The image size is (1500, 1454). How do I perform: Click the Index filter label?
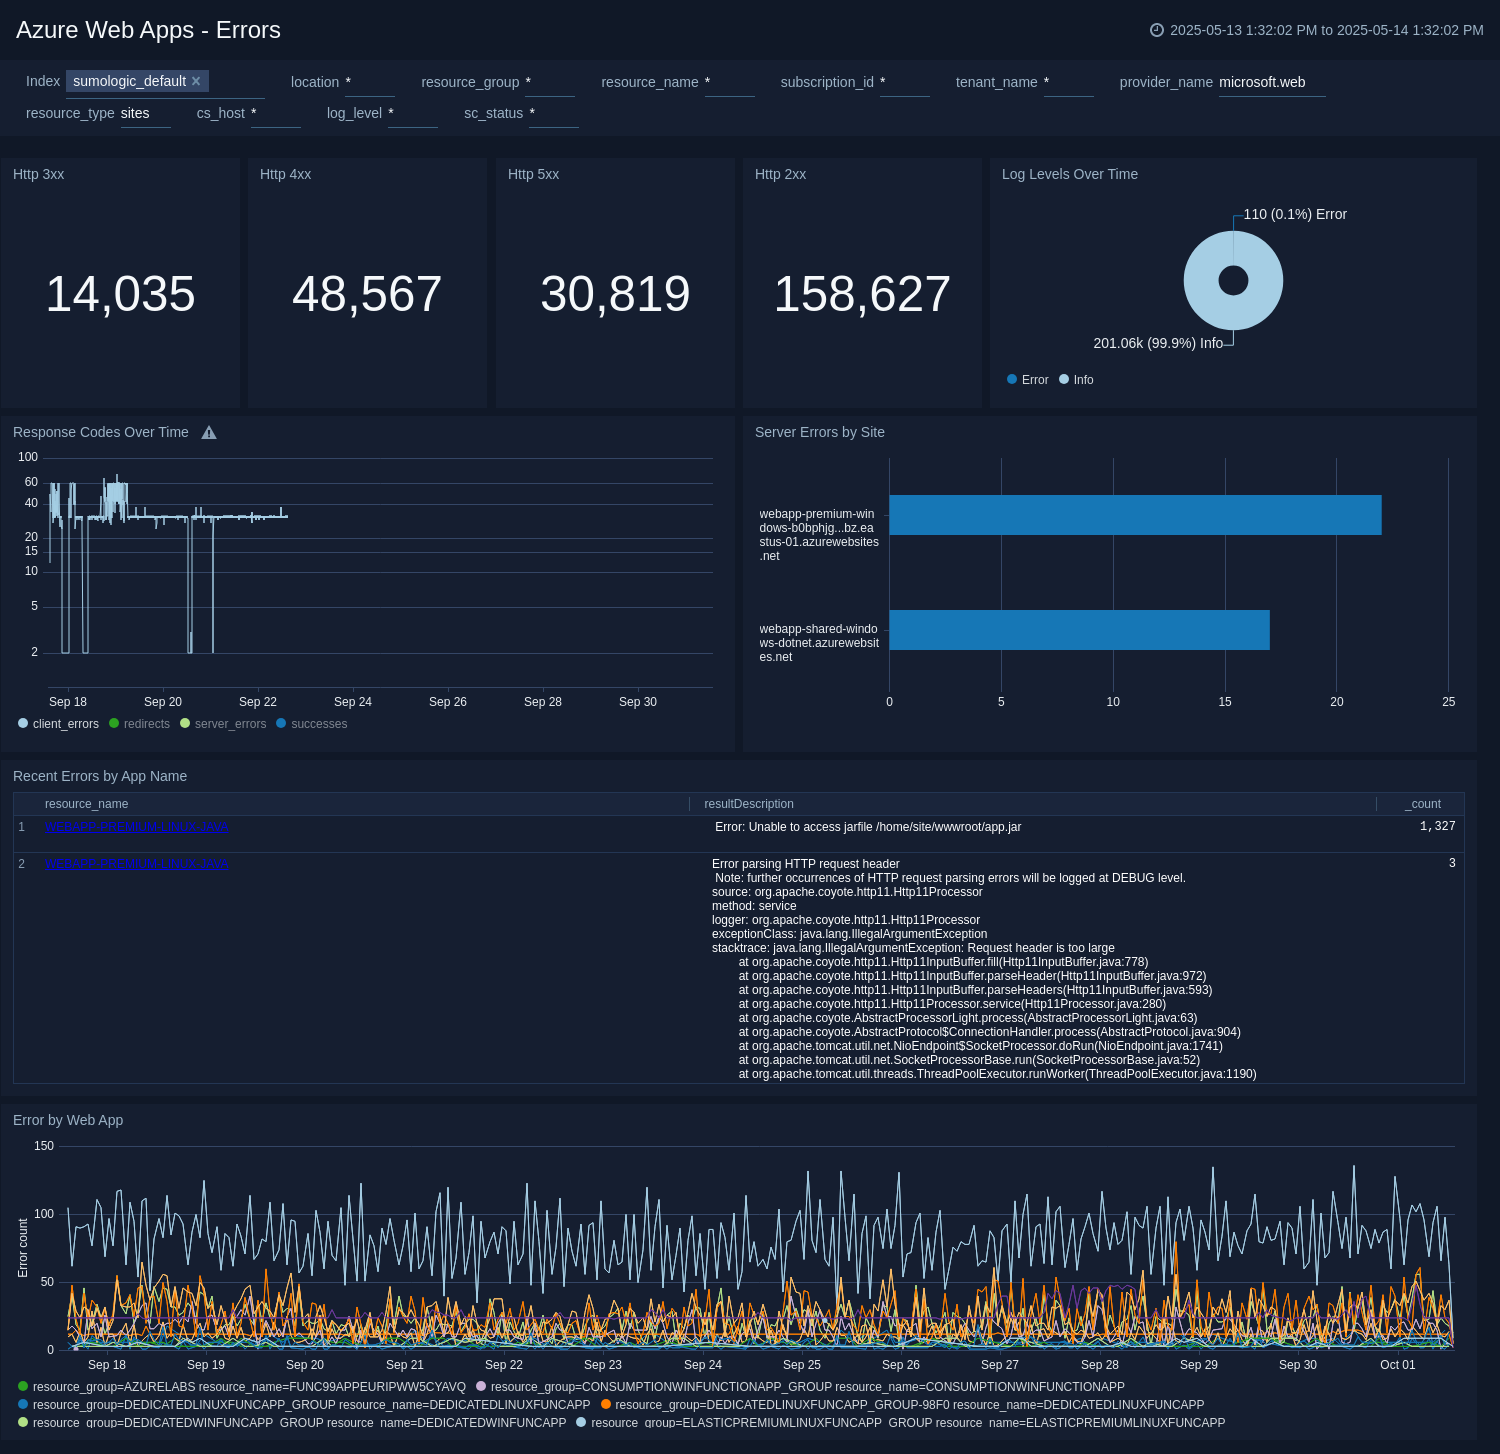coord(43,81)
